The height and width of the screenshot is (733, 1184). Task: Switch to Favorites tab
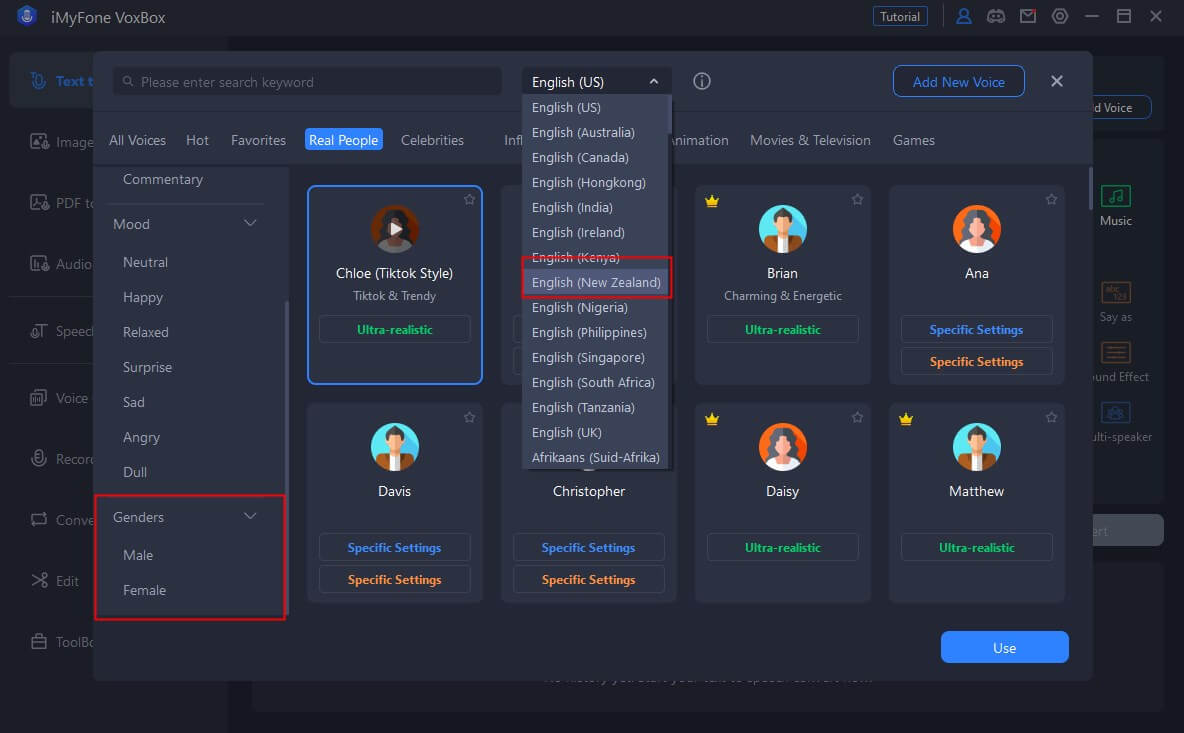click(258, 140)
